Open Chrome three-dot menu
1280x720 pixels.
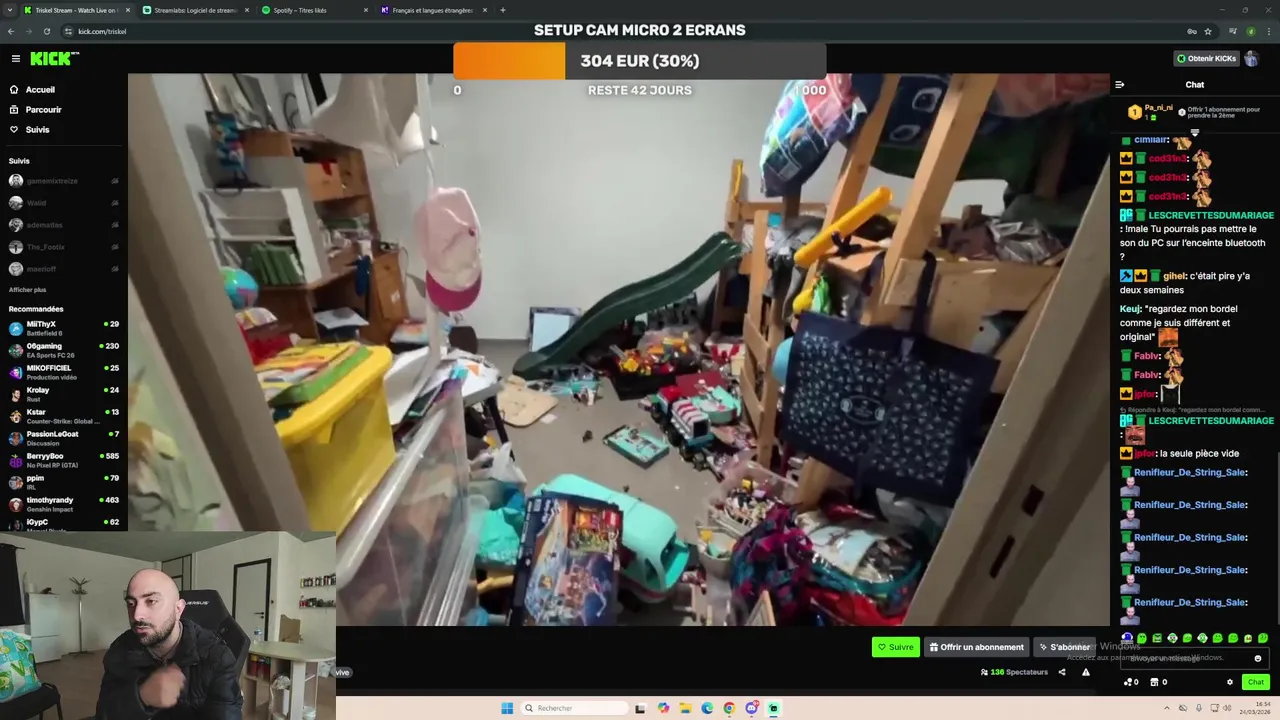click(x=1267, y=31)
